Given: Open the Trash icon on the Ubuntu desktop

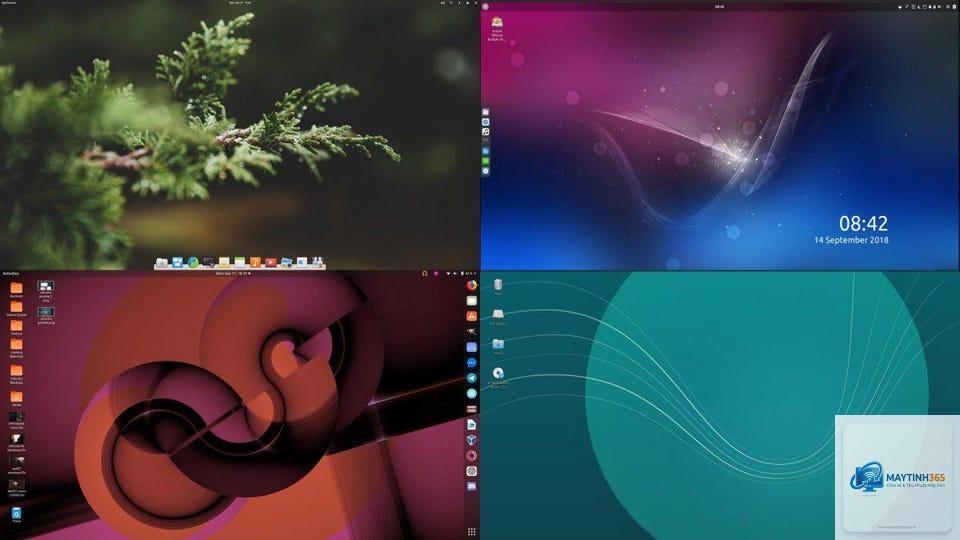Looking at the screenshot, I should click(x=17, y=514).
